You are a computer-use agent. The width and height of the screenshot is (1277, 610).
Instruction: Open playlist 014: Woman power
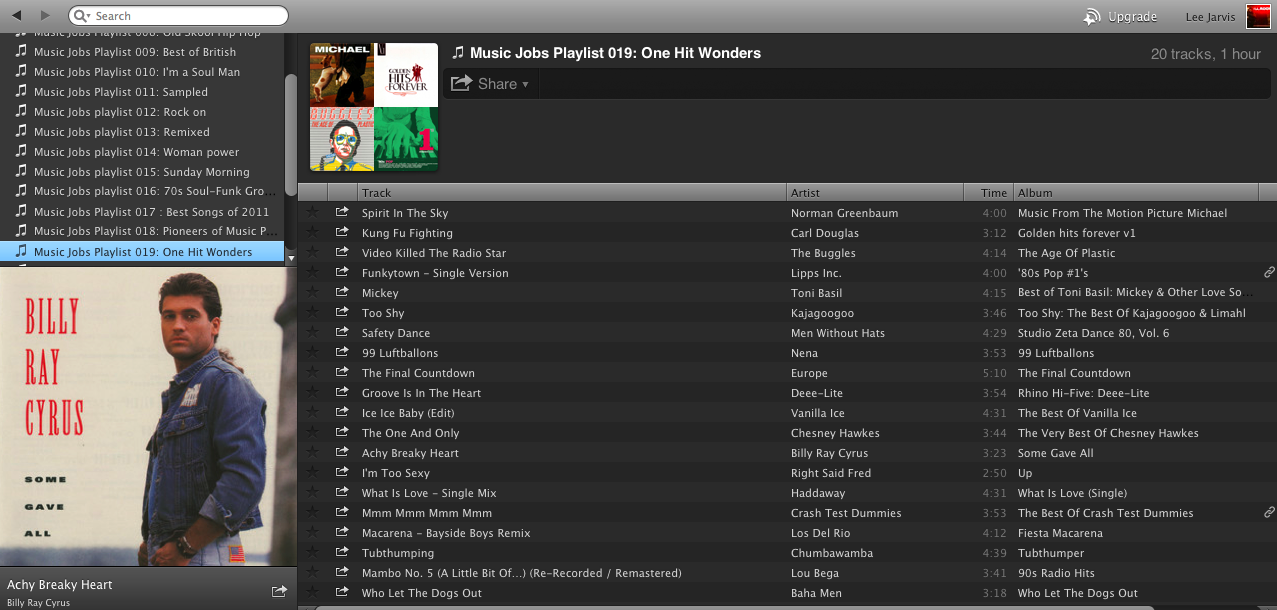[x=142, y=152]
